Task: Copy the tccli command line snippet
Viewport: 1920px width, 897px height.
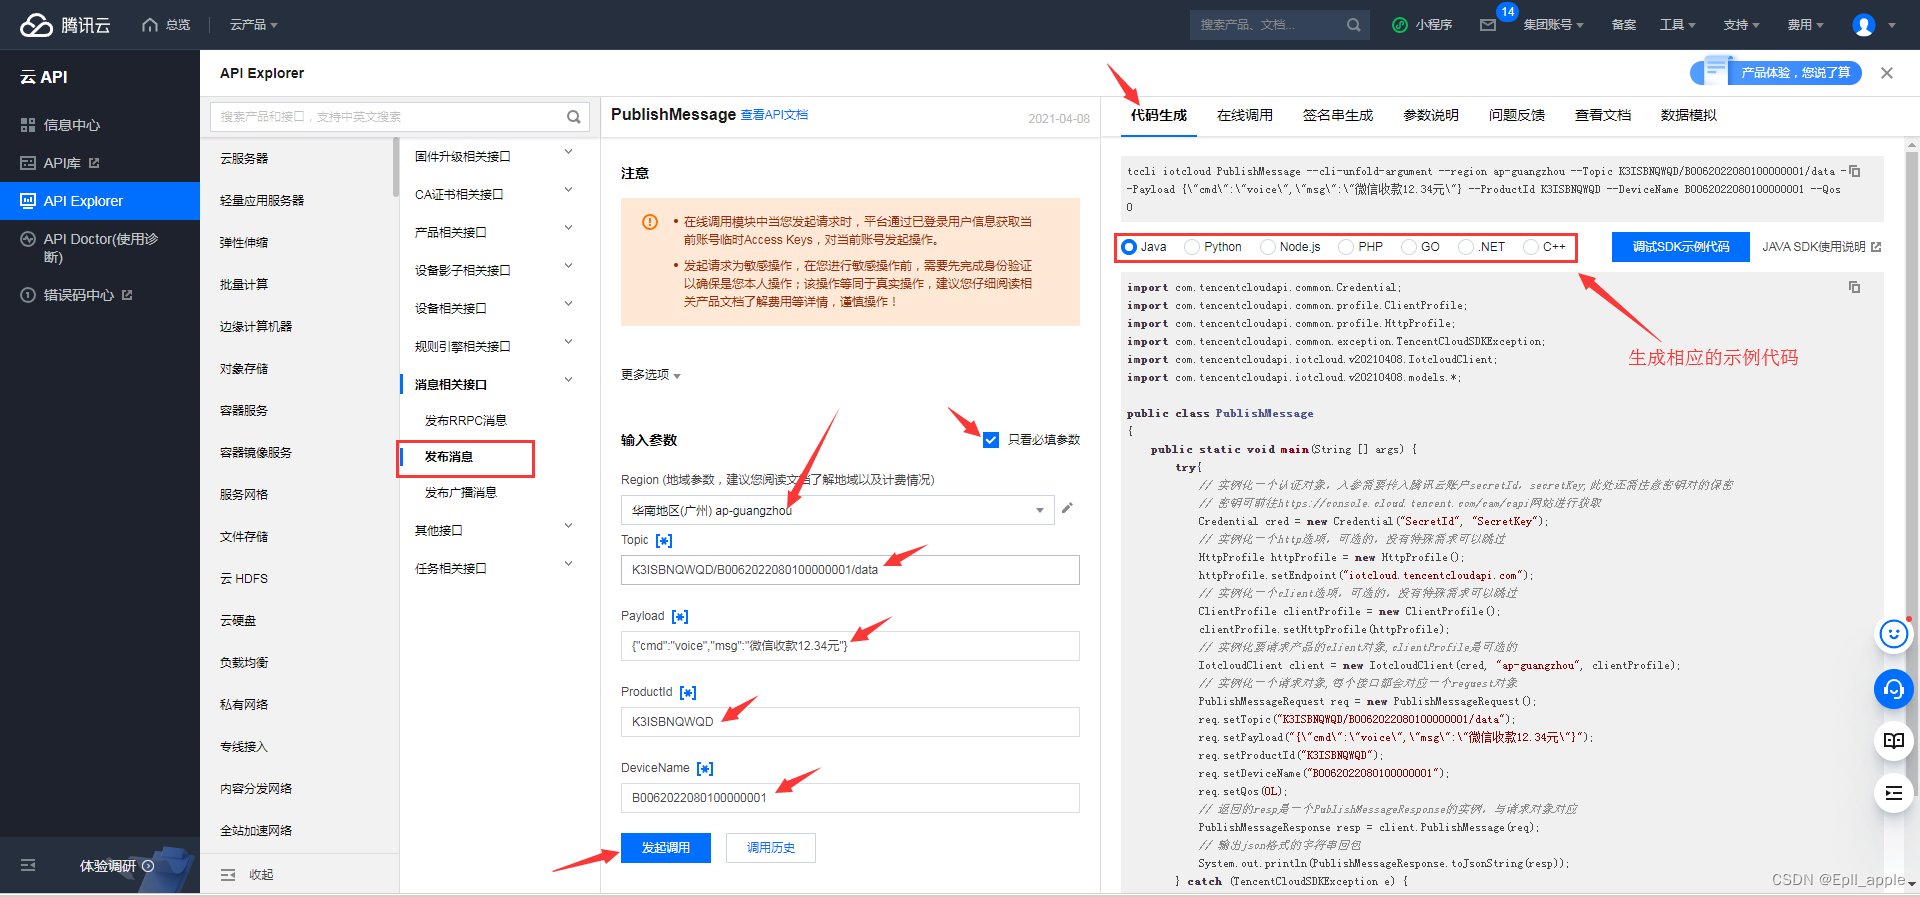Action: click(1854, 171)
